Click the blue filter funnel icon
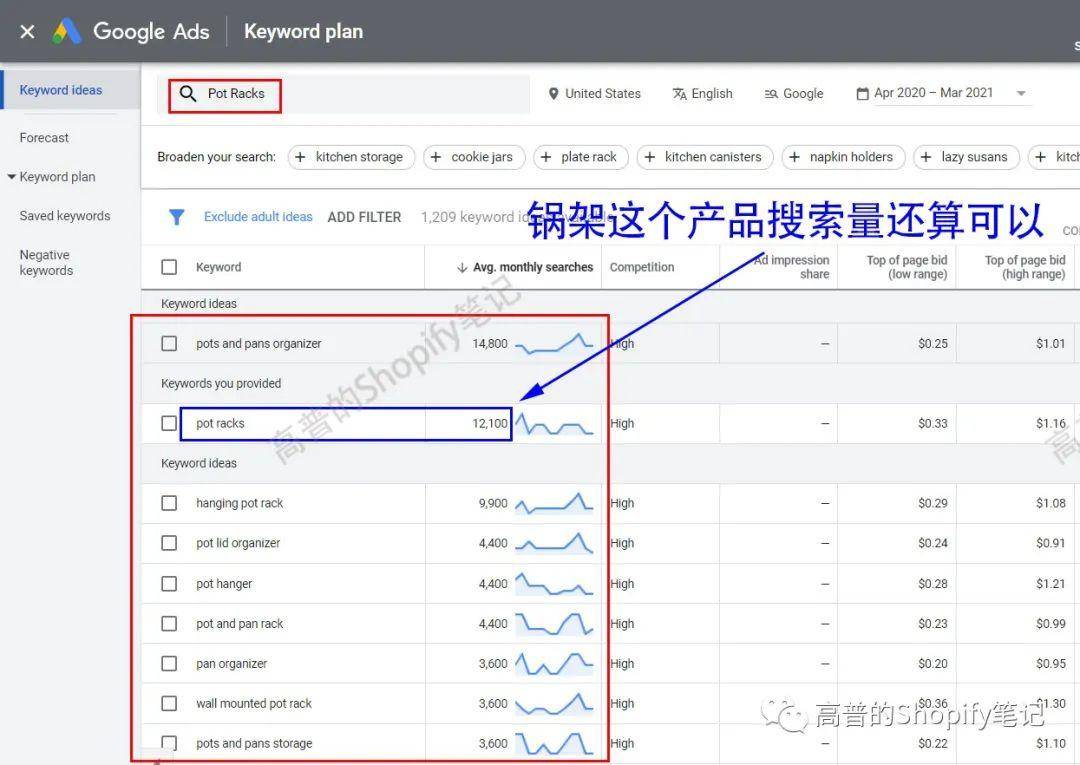This screenshot has width=1080, height=765. click(x=176, y=217)
